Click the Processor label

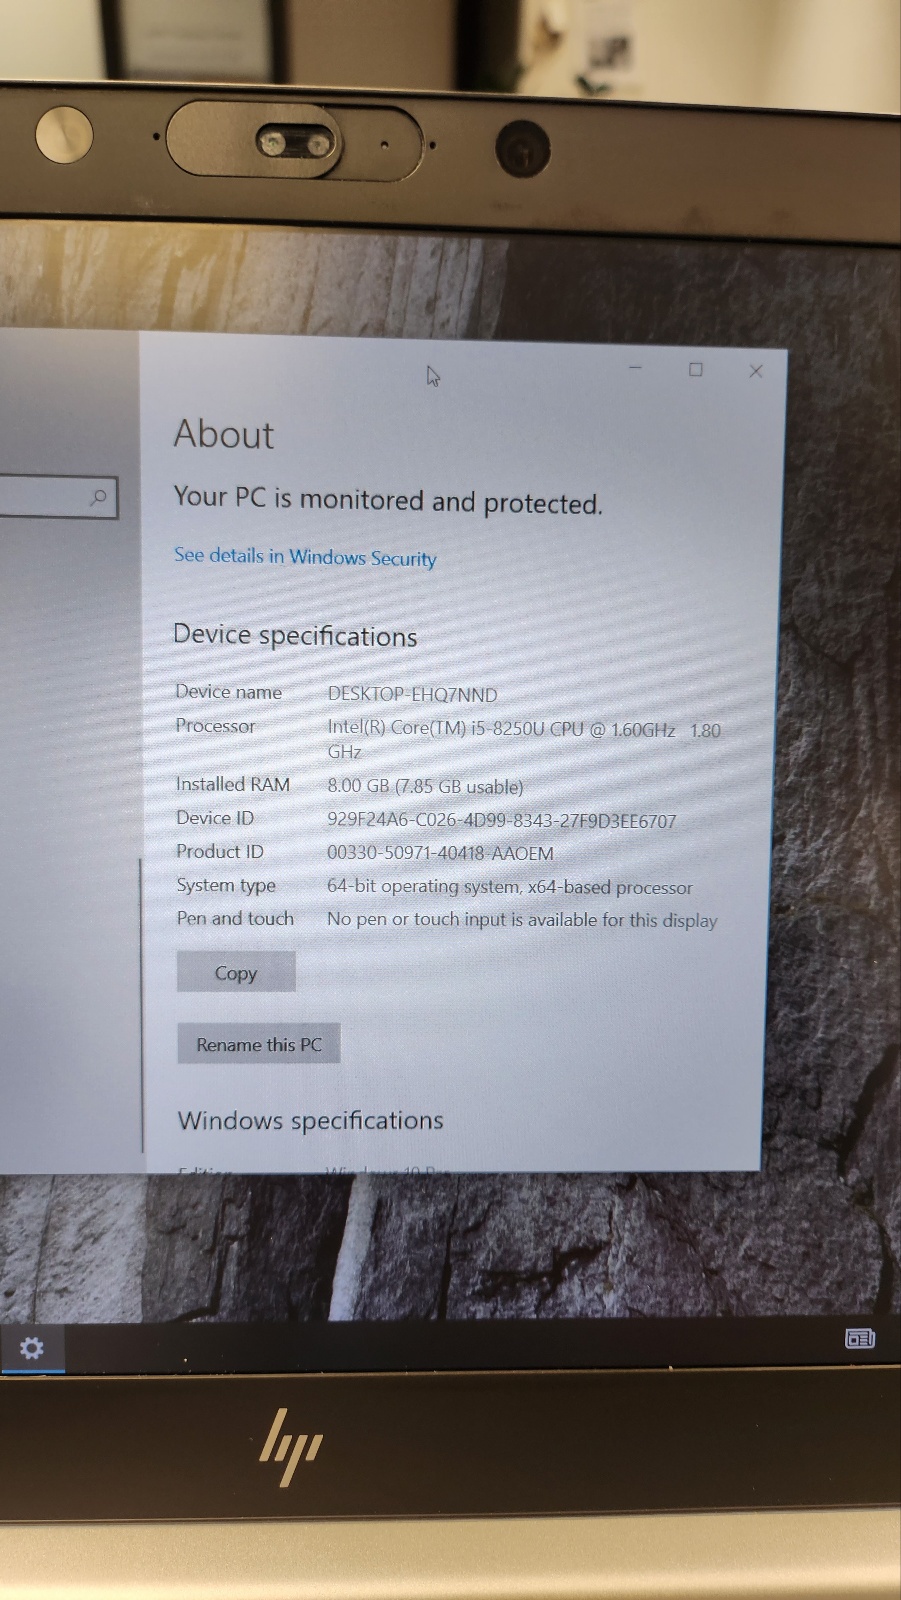(215, 726)
